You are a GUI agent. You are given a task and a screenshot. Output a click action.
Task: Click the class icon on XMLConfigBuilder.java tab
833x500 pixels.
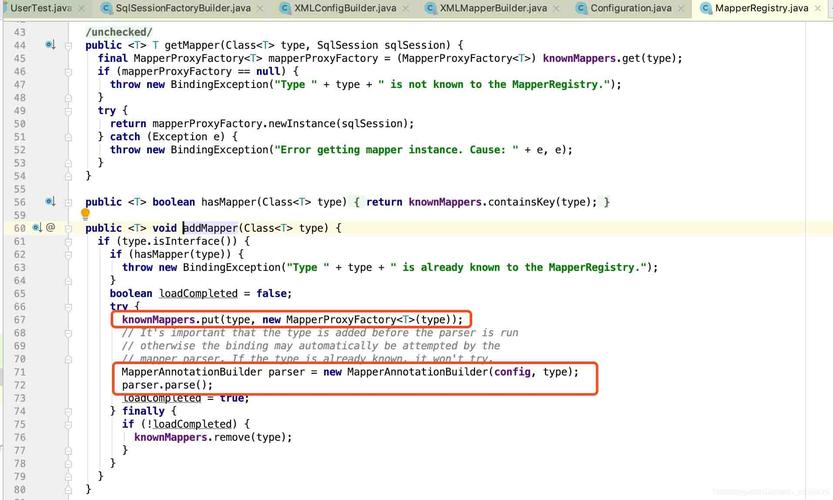pos(285,8)
